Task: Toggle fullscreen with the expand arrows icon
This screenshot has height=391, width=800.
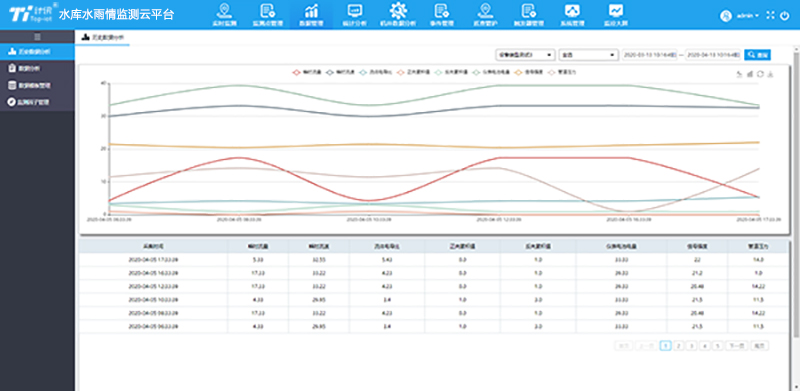Action: point(770,16)
